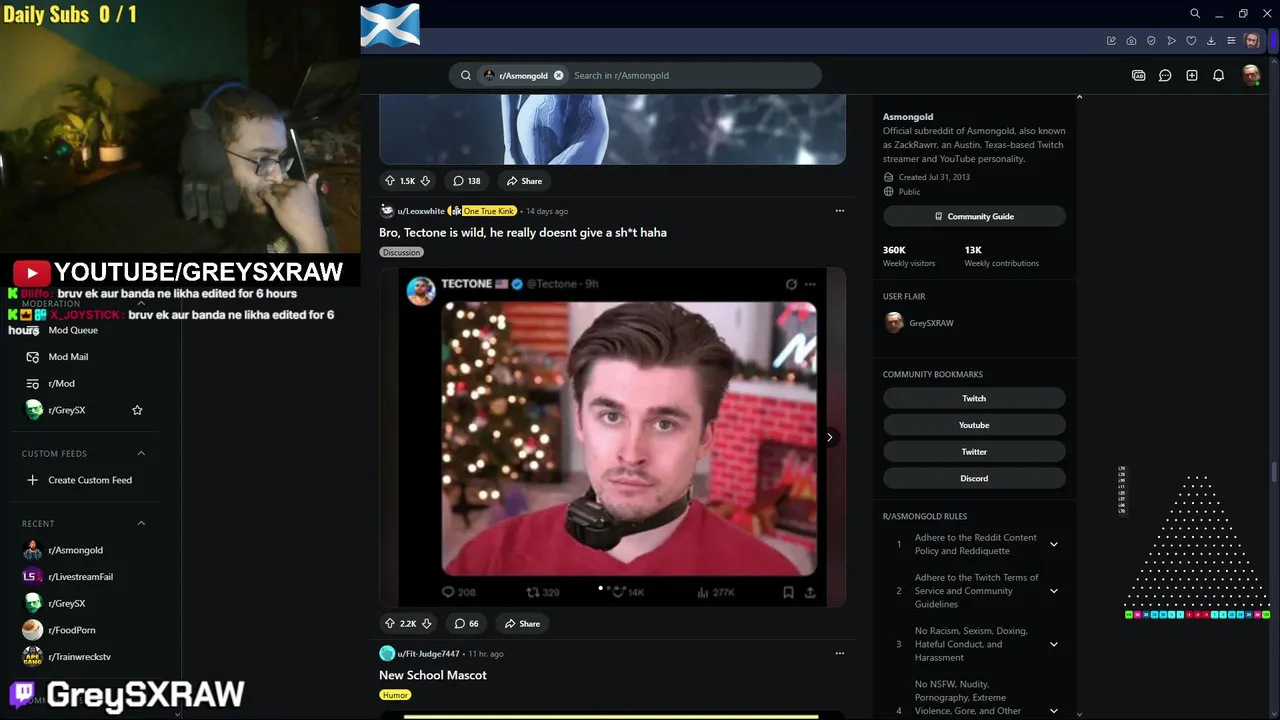Viewport: 1280px width, 720px height.
Task: Open browser downloads icon
Action: [x=1211, y=41]
